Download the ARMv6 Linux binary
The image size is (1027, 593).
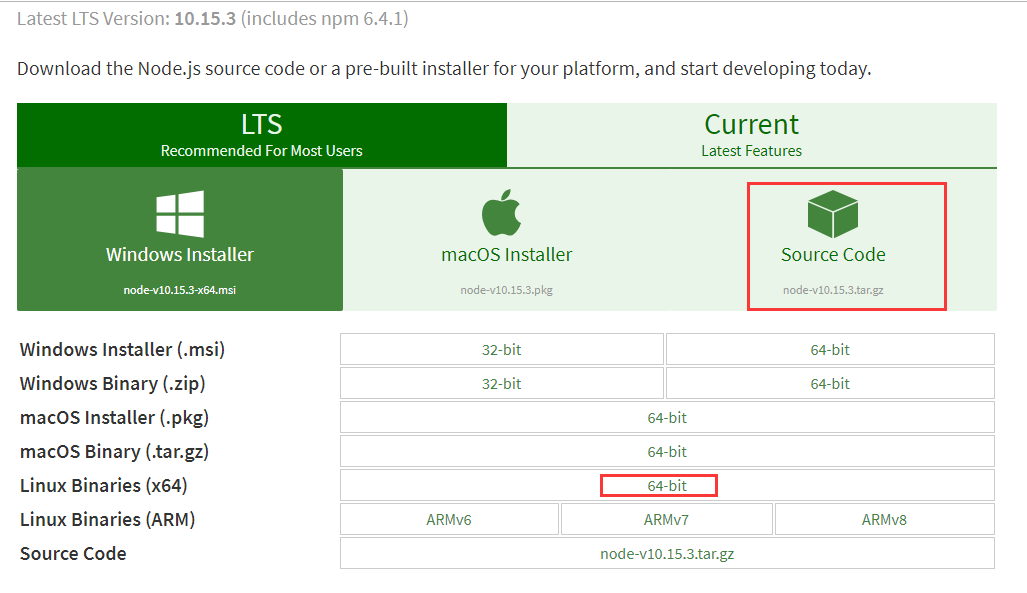click(449, 520)
